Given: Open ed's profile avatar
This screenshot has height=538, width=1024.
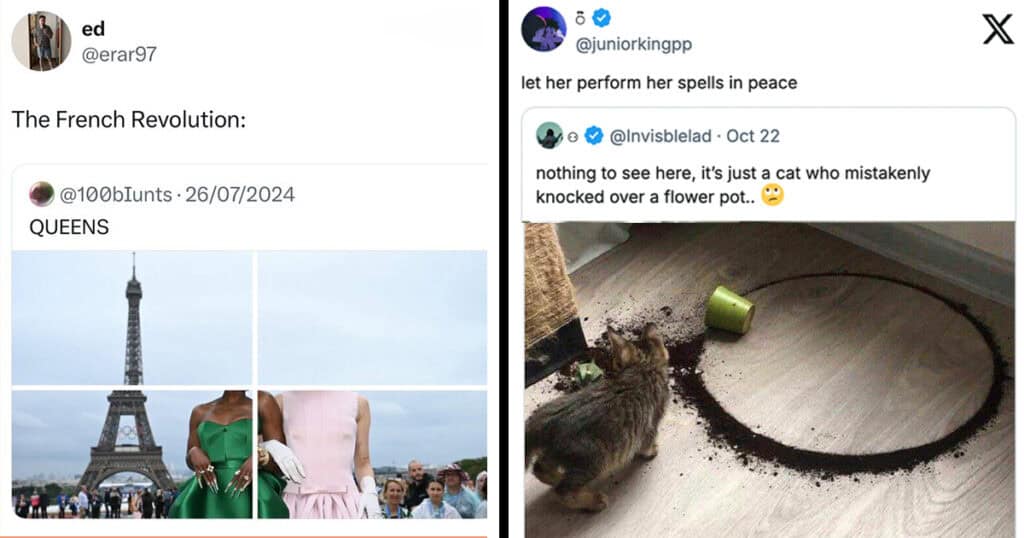Looking at the screenshot, I should point(41,41).
